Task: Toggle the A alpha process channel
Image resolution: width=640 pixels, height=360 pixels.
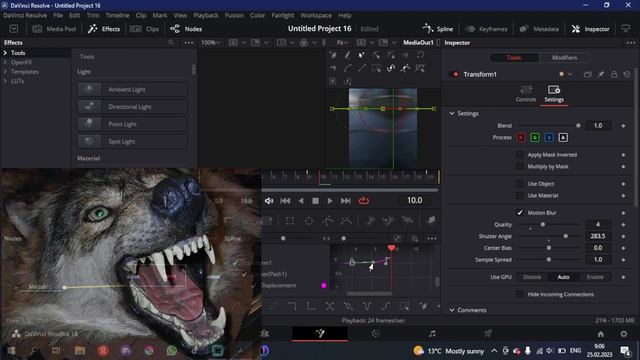Action: (x=563, y=138)
